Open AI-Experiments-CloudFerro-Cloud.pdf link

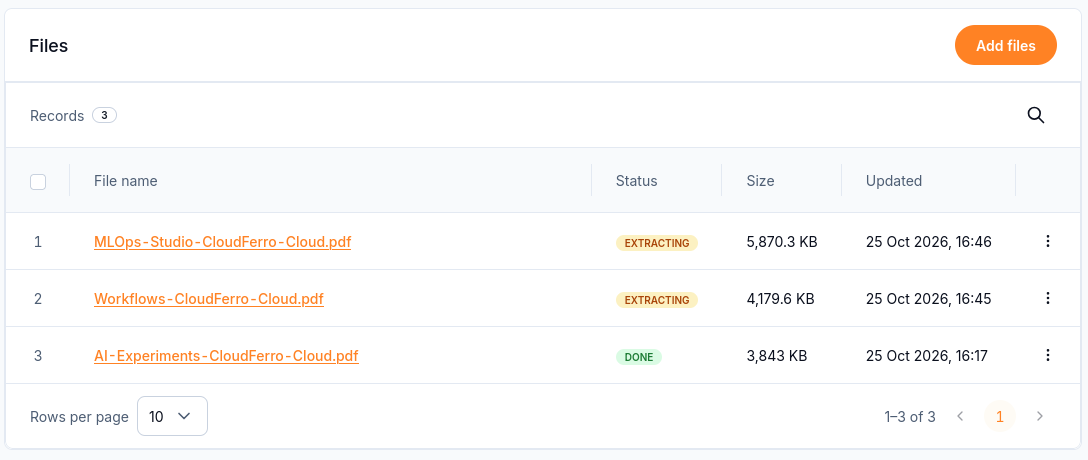(226, 356)
